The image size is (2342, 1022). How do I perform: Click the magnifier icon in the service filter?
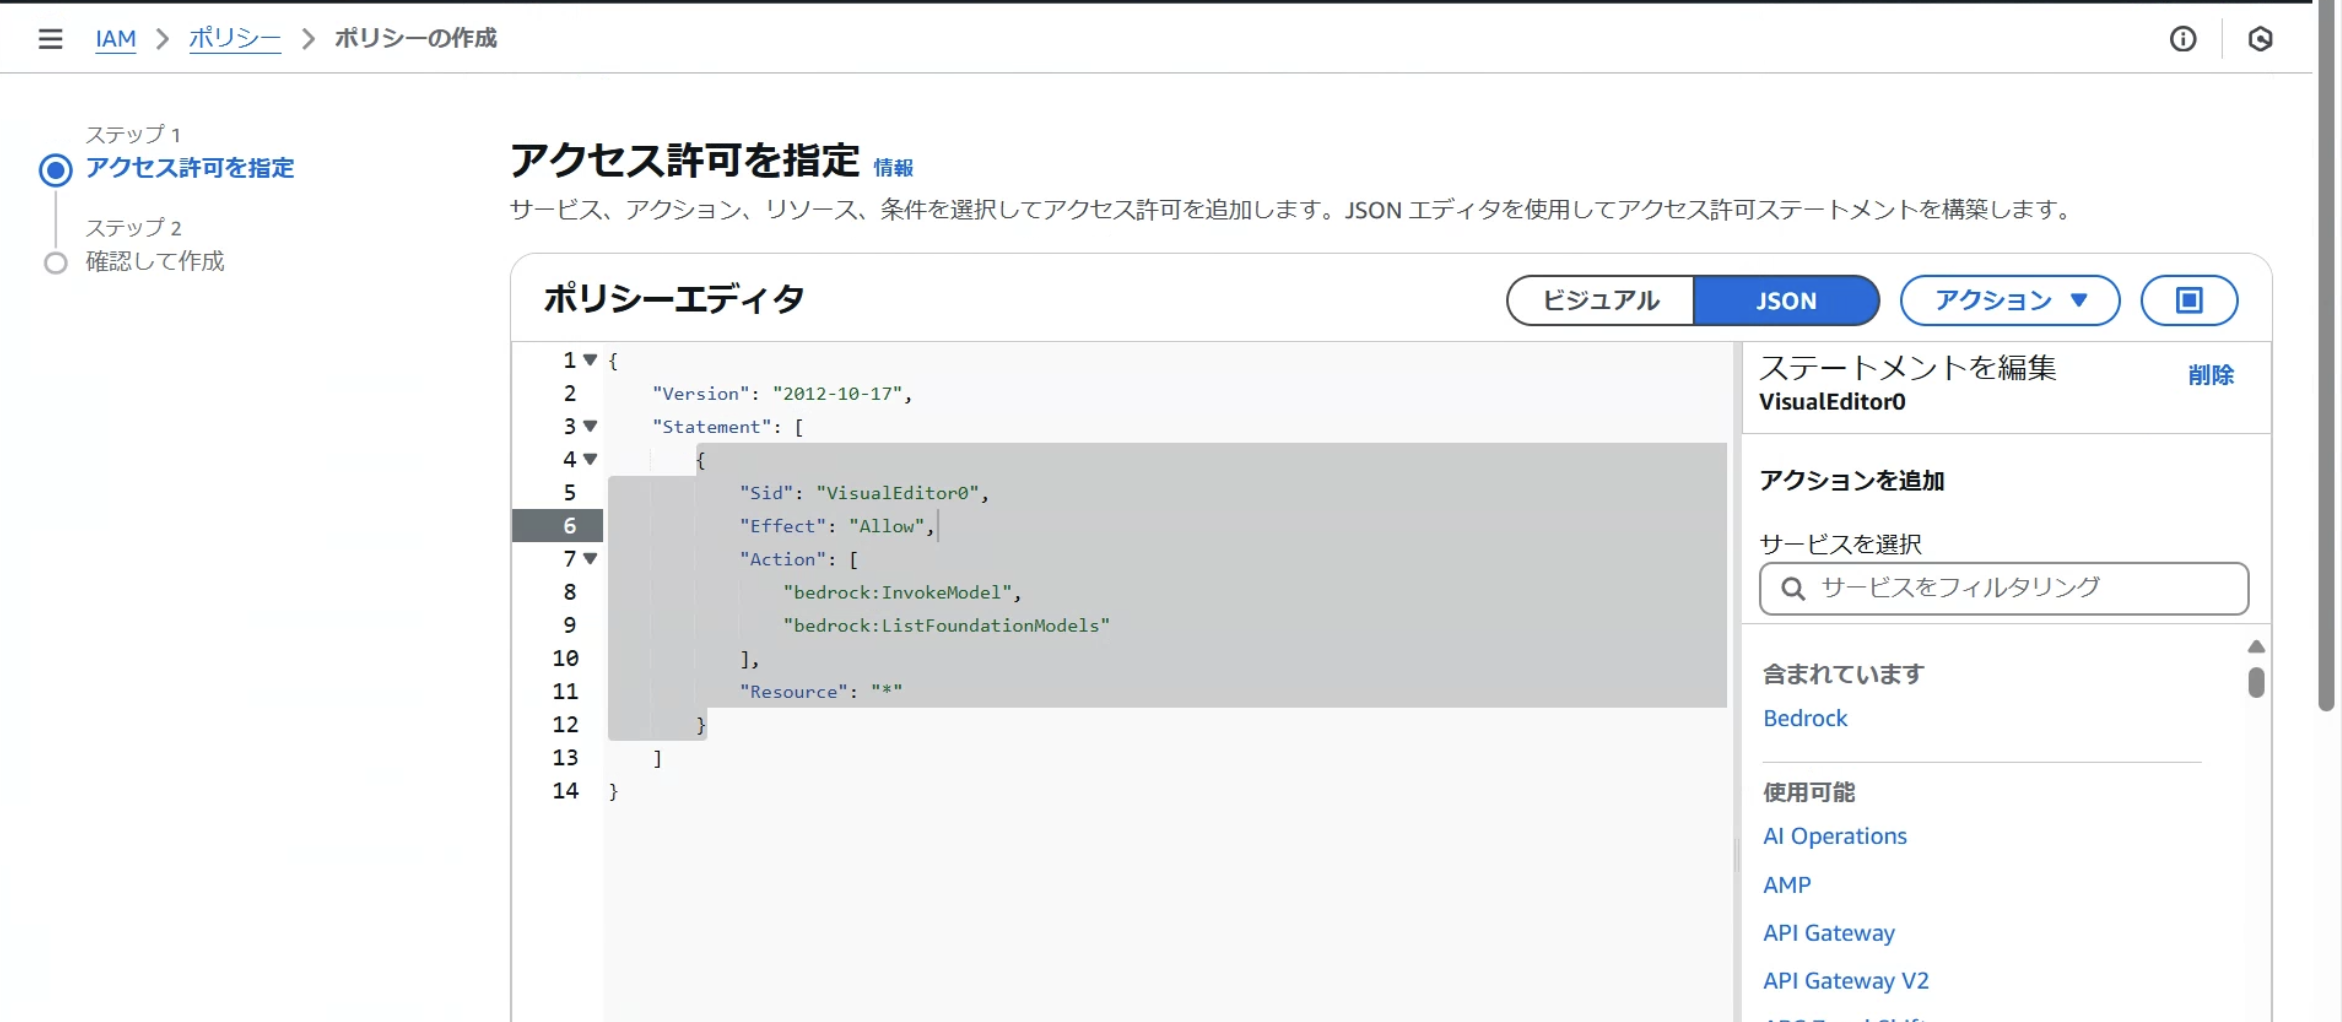pos(1795,589)
